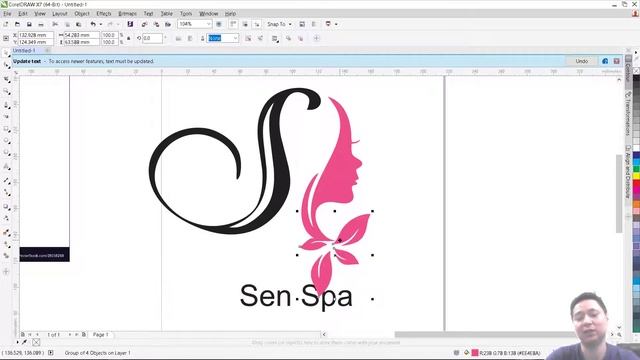Select the Ellipse tool
640x360 pixels.
6,141
